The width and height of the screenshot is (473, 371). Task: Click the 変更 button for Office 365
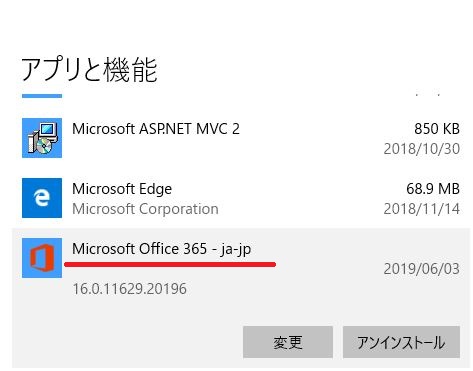click(x=288, y=342)
